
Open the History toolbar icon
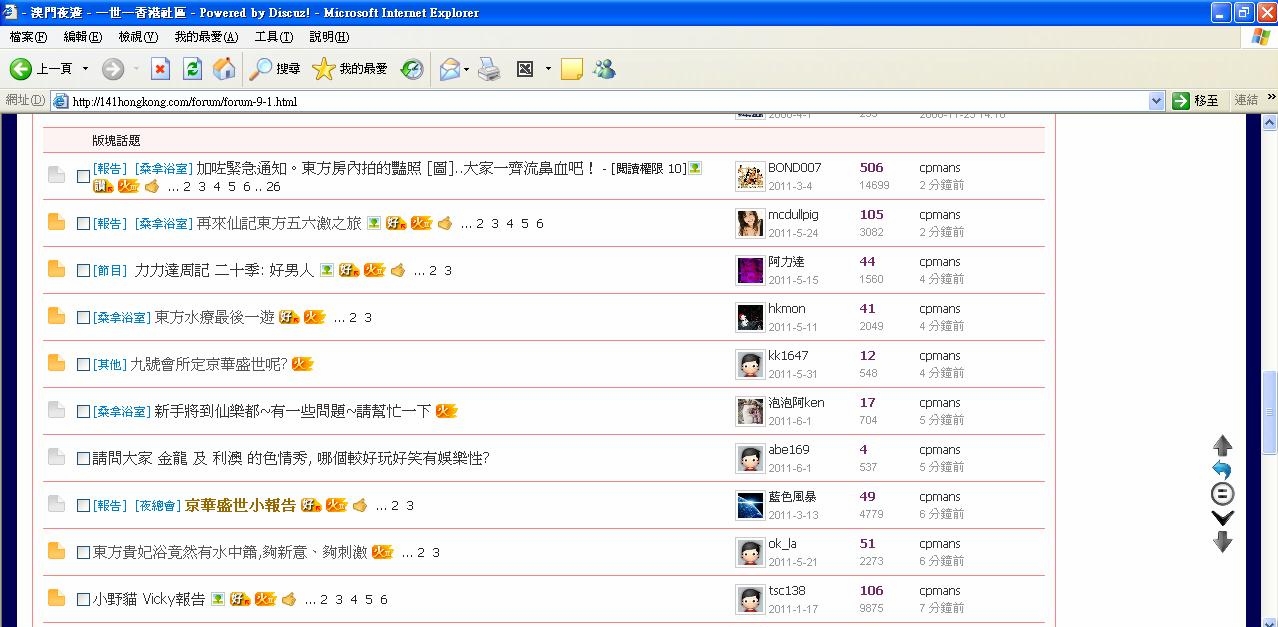coord(412,69)
